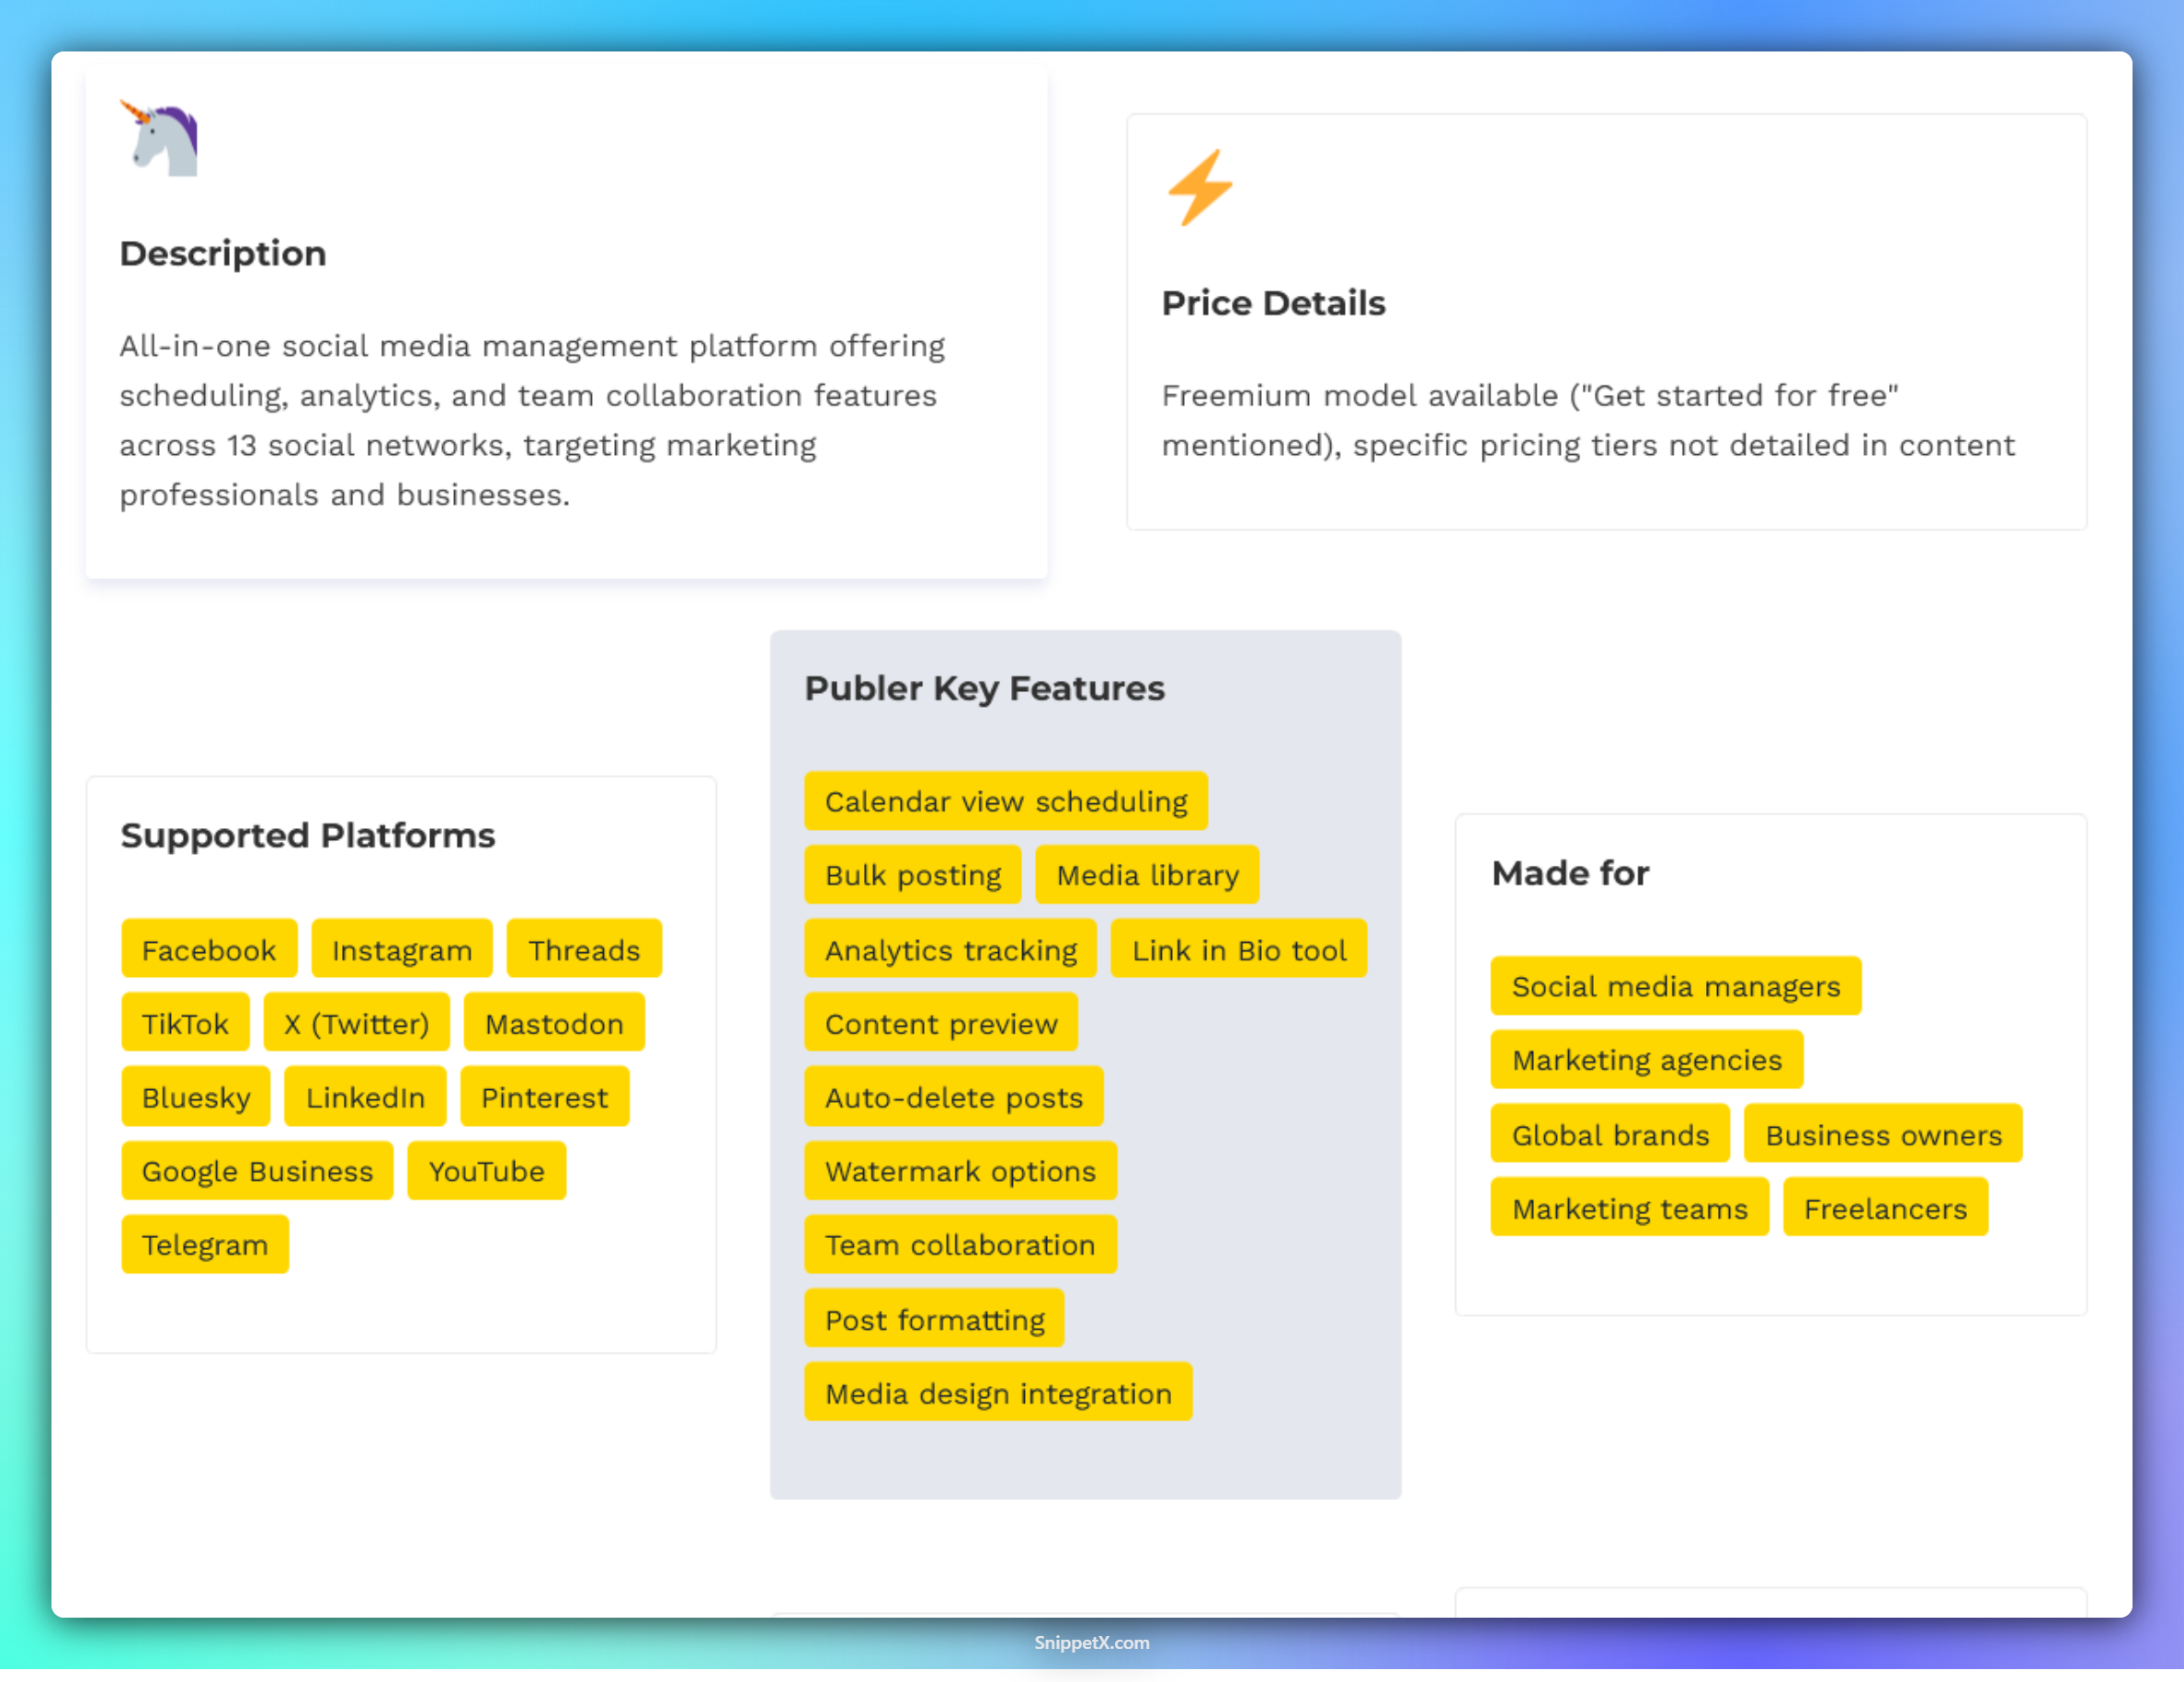2184x1682 pixels.
Task: Click the Made for heading
Action: tap(1570, 873)
